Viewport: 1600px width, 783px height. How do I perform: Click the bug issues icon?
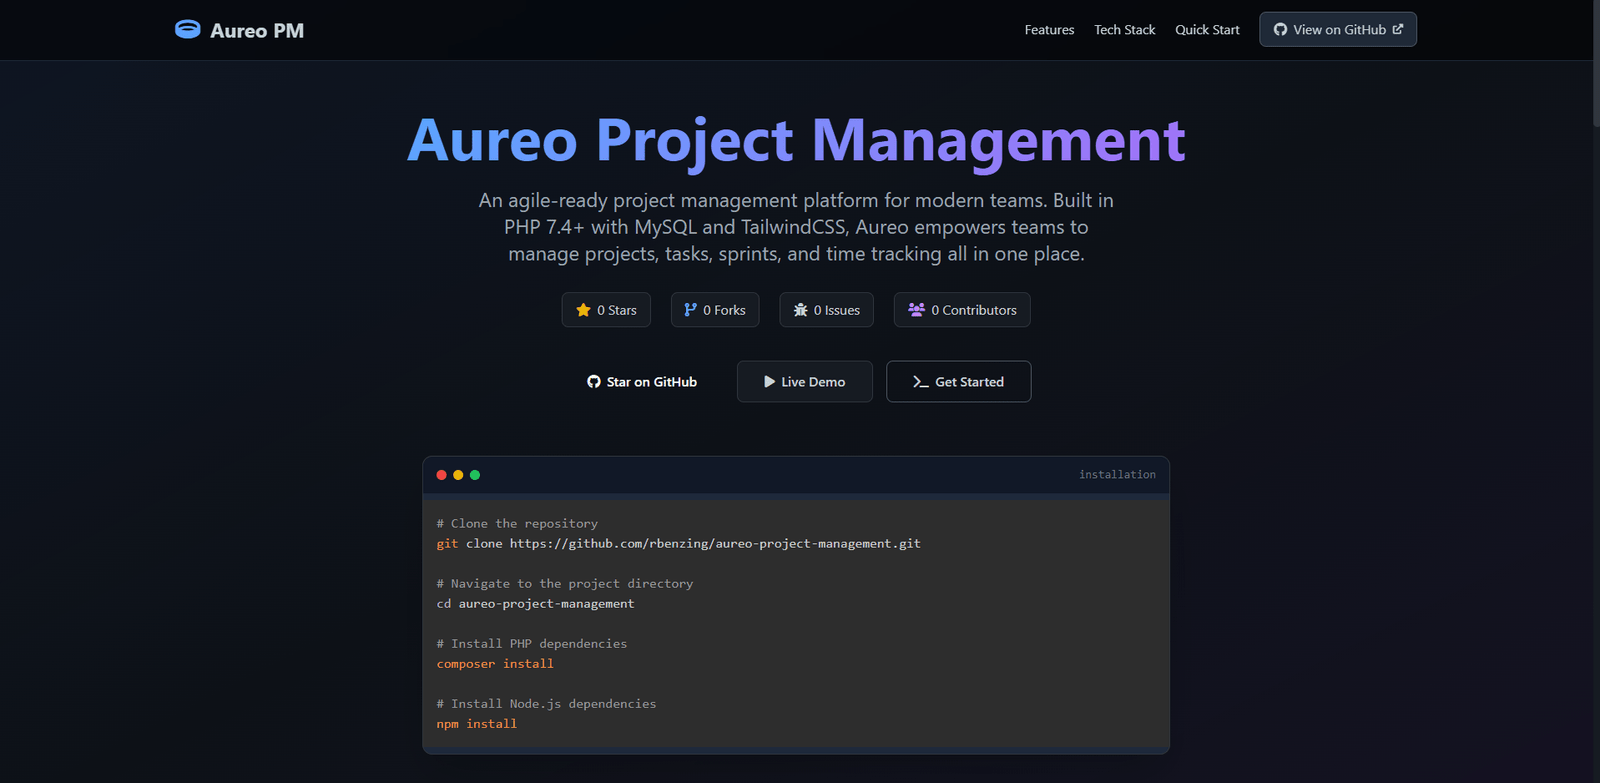pos(801,310)
